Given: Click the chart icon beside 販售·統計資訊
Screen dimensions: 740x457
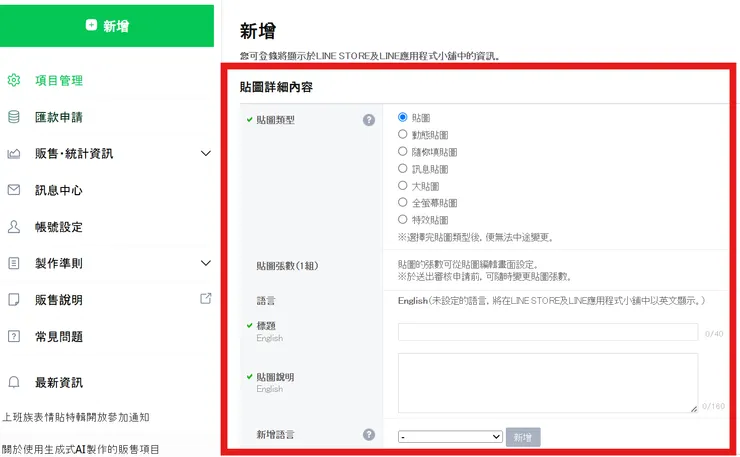Looking at the screenshot, I should point(14,153).
